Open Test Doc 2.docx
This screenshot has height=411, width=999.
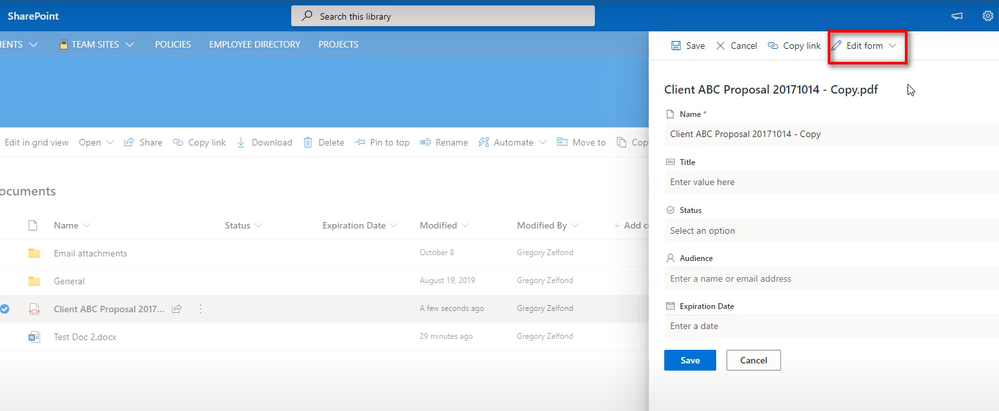coord(85,337)
